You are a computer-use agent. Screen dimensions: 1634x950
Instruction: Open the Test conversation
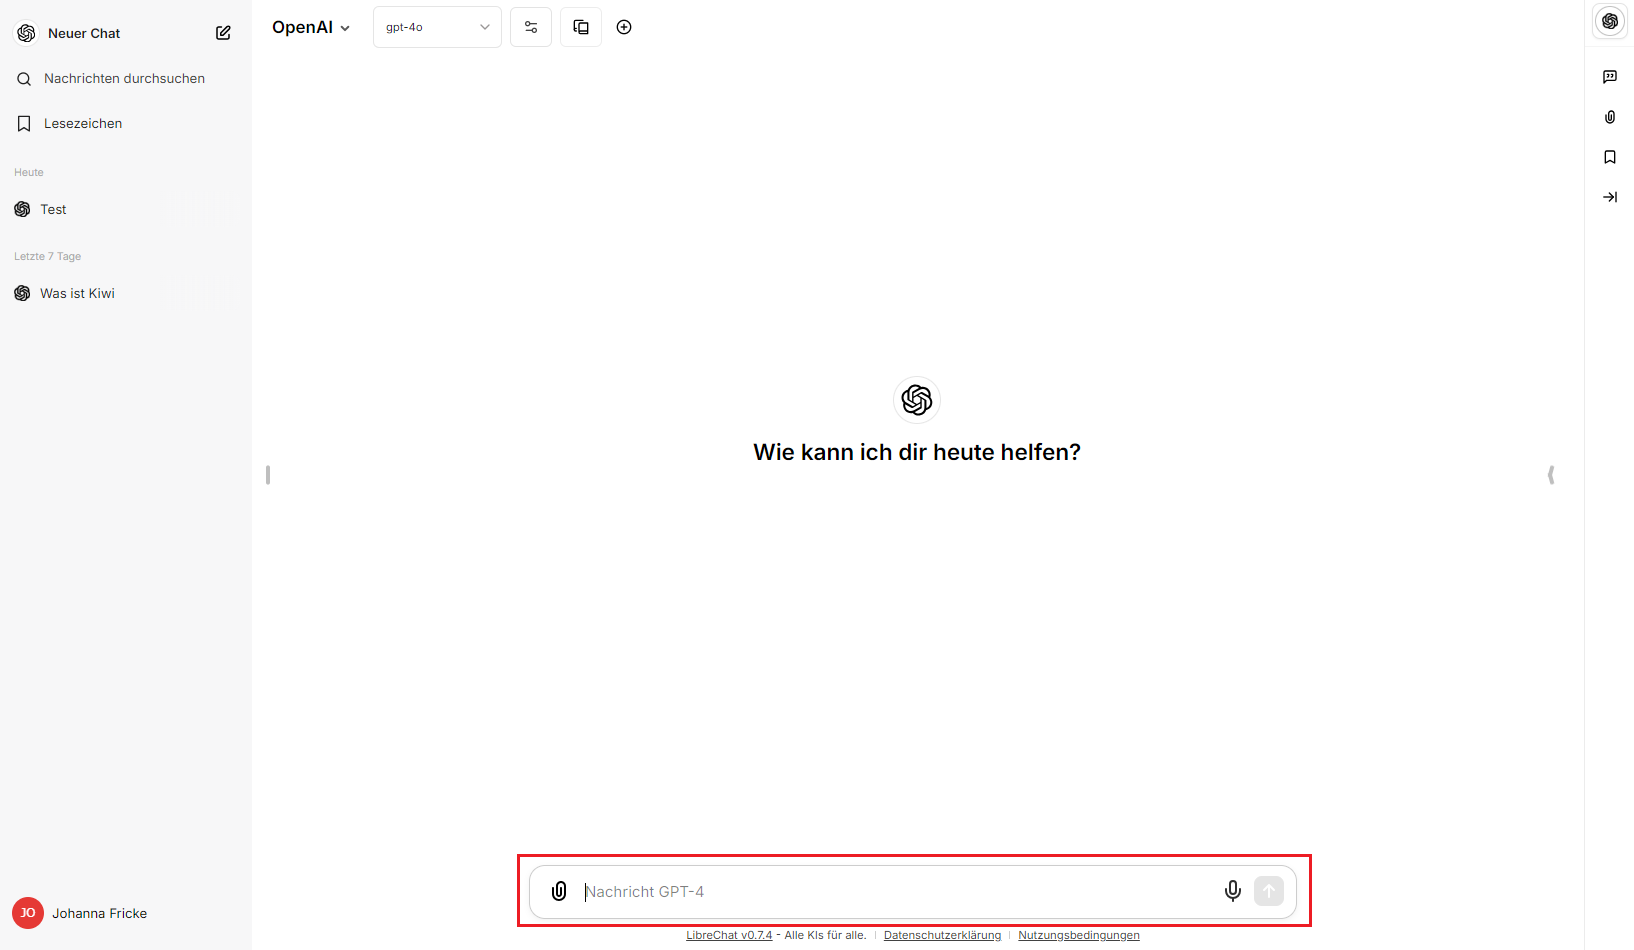pos(125,209)
